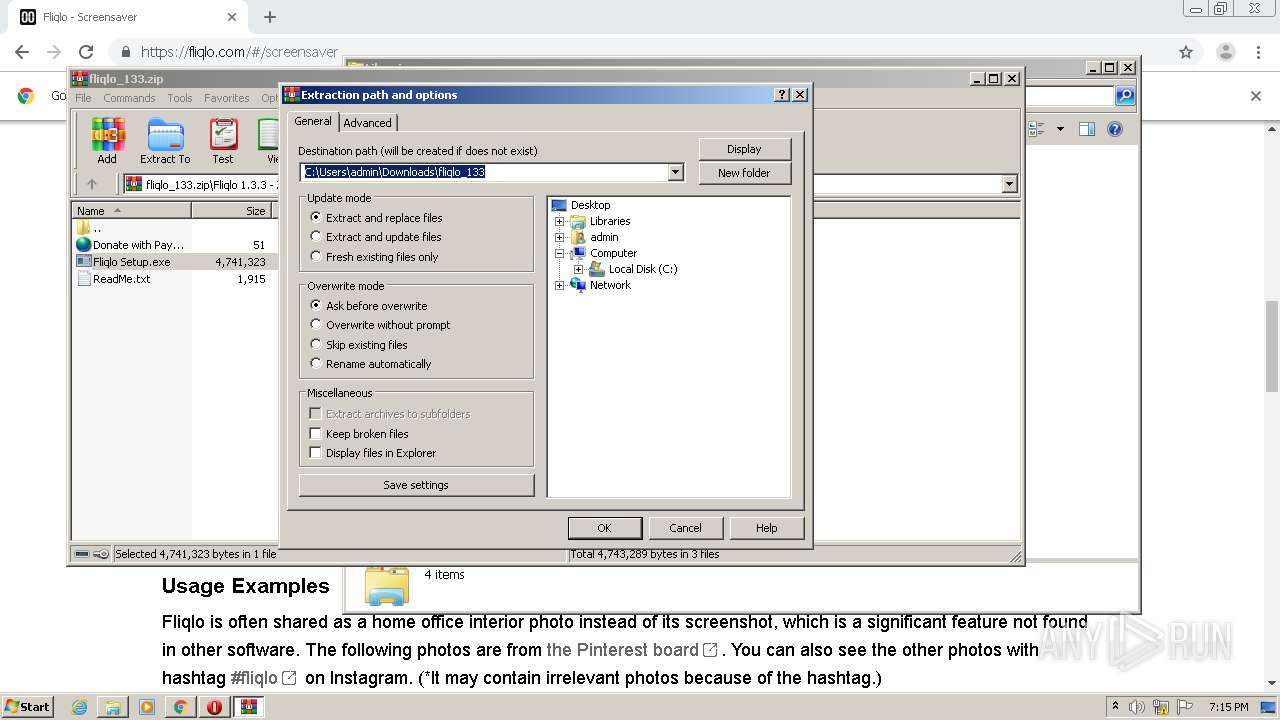The image size is (1280, 720).
Task: Click Cancel in extraction dialog
Action: 685,528
